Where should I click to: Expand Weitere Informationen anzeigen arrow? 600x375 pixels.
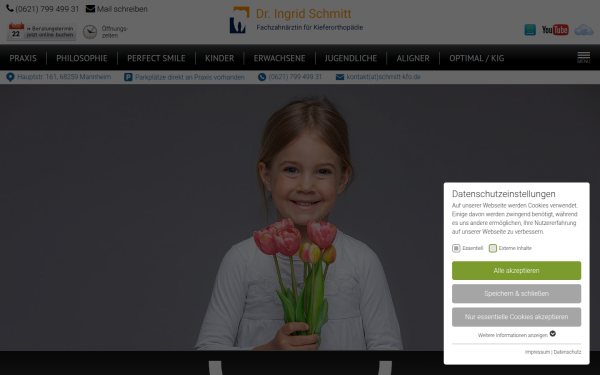click(553, 334)
